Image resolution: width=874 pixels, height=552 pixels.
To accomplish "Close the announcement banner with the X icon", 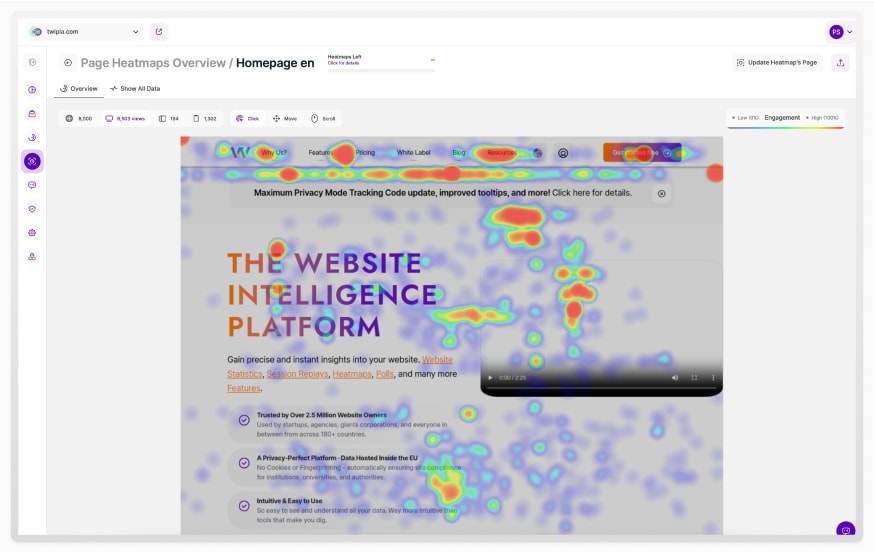I will (x=661, y=193).
